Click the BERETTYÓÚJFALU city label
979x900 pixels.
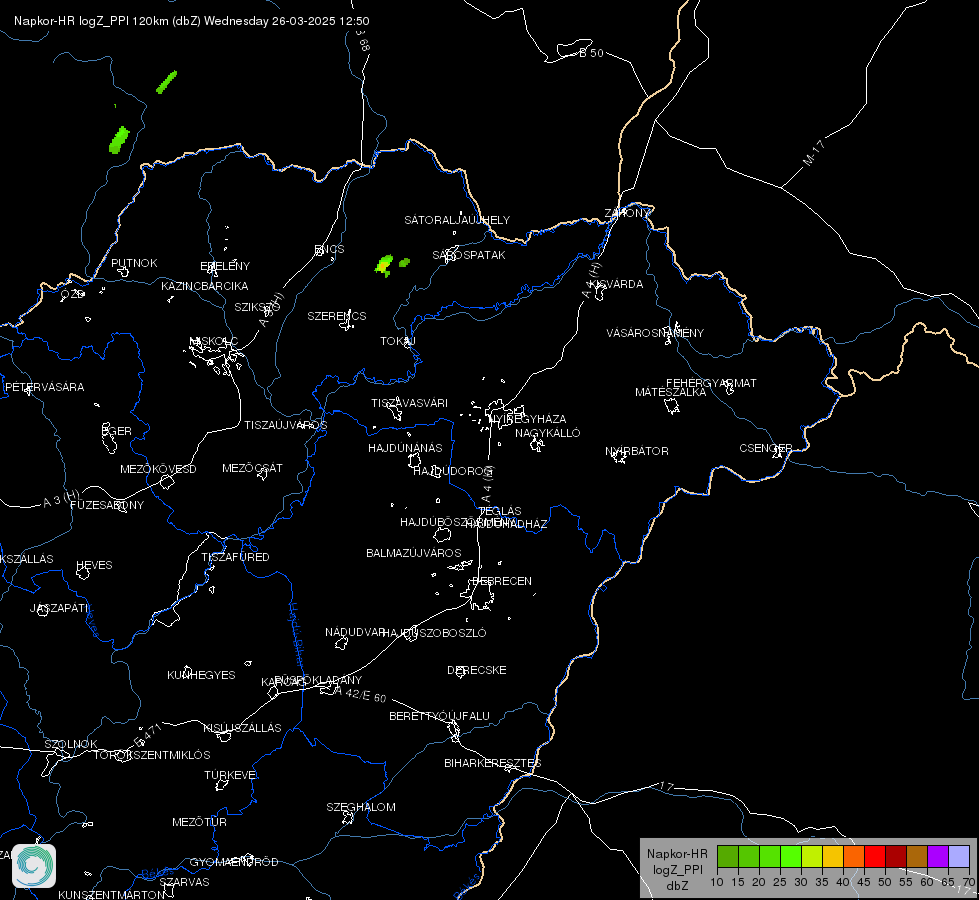pos(440,716)
